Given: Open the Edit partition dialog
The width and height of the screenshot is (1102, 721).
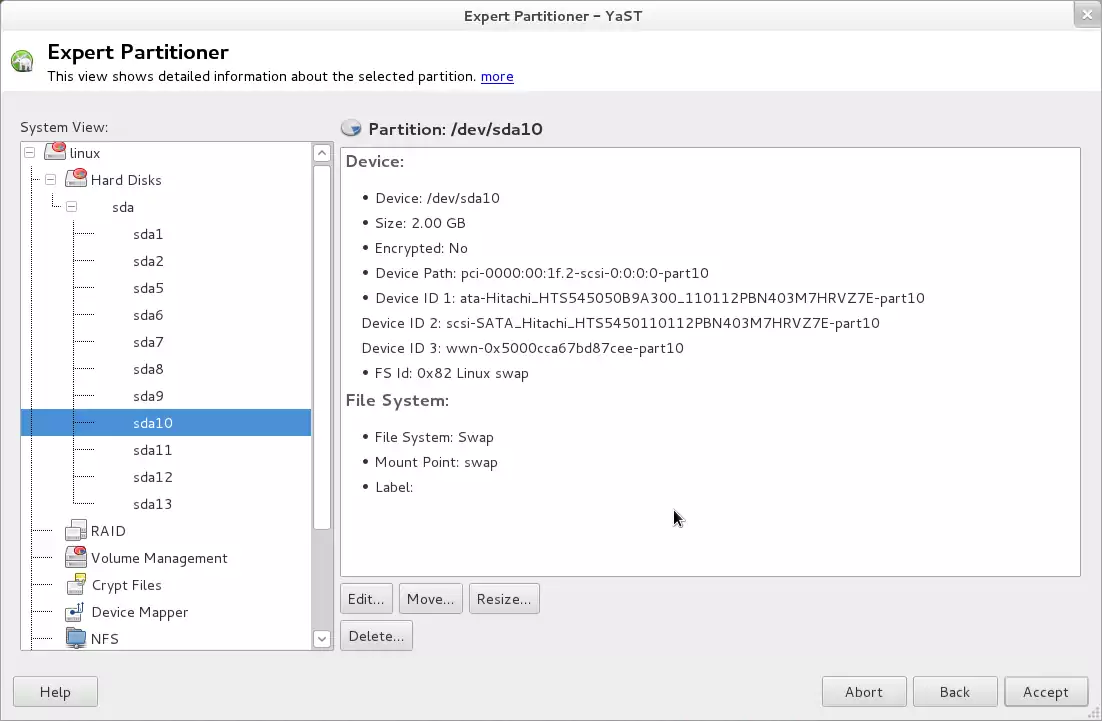Looking at the screenshot, I should (x=366, y=599).
